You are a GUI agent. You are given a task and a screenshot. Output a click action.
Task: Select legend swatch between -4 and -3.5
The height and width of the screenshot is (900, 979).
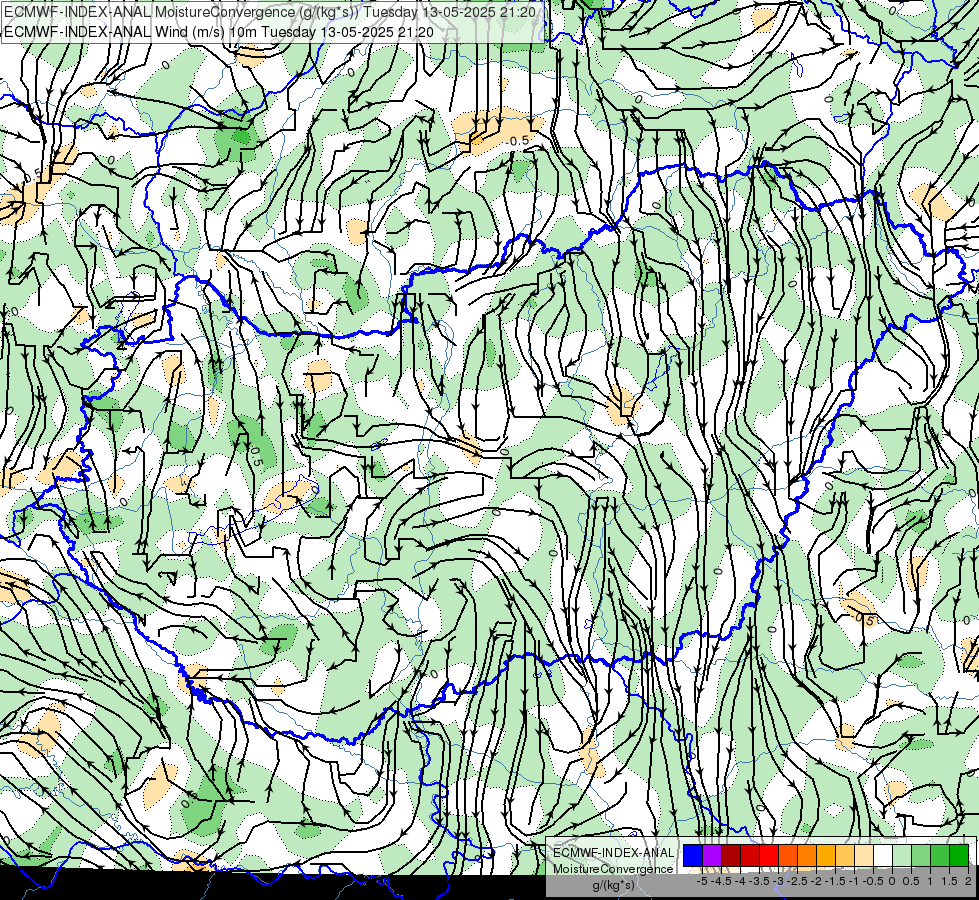tap(750, 856)
